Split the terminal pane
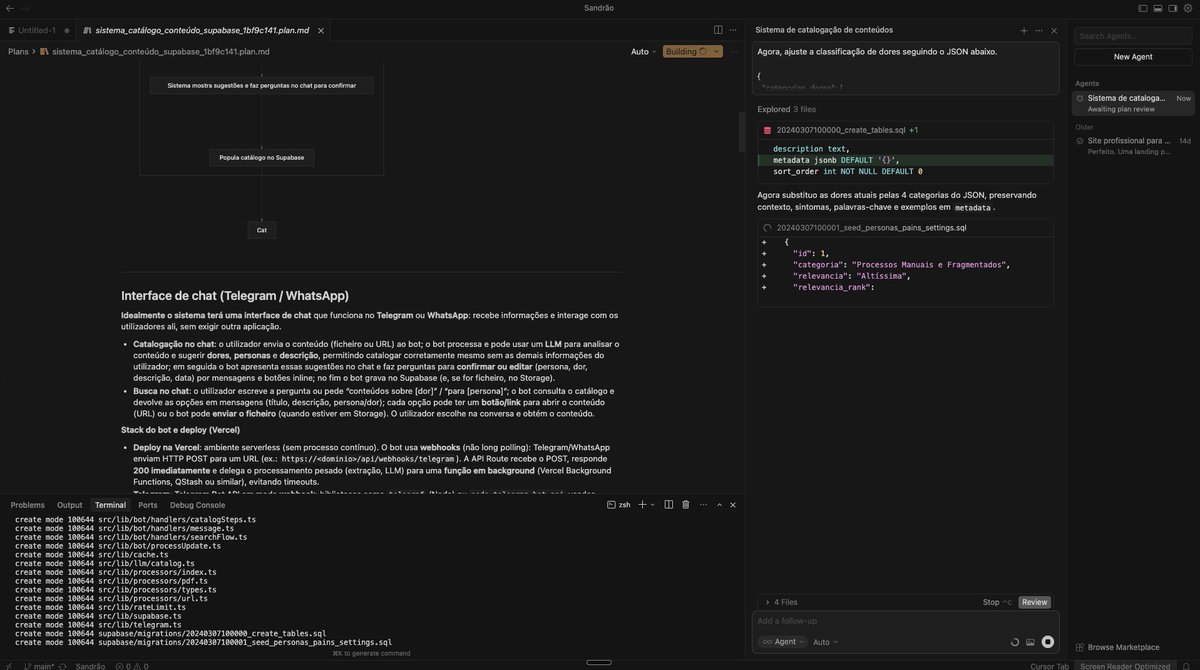 [x=669, y=505]
